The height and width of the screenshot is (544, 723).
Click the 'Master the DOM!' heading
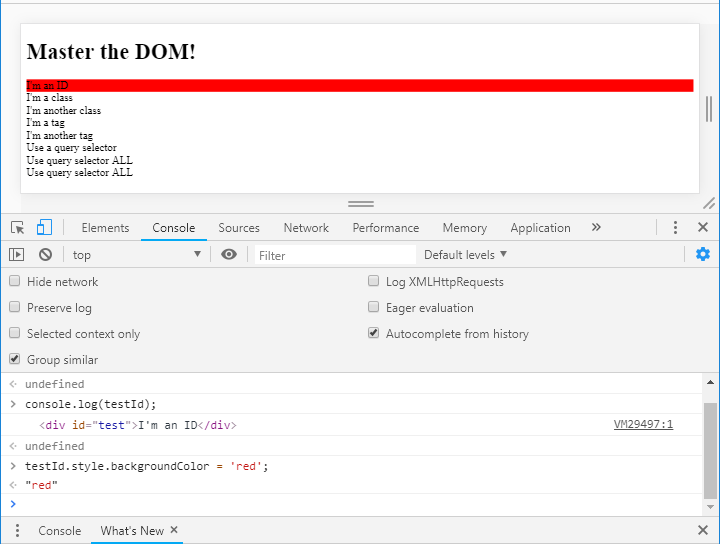(111, 52)
